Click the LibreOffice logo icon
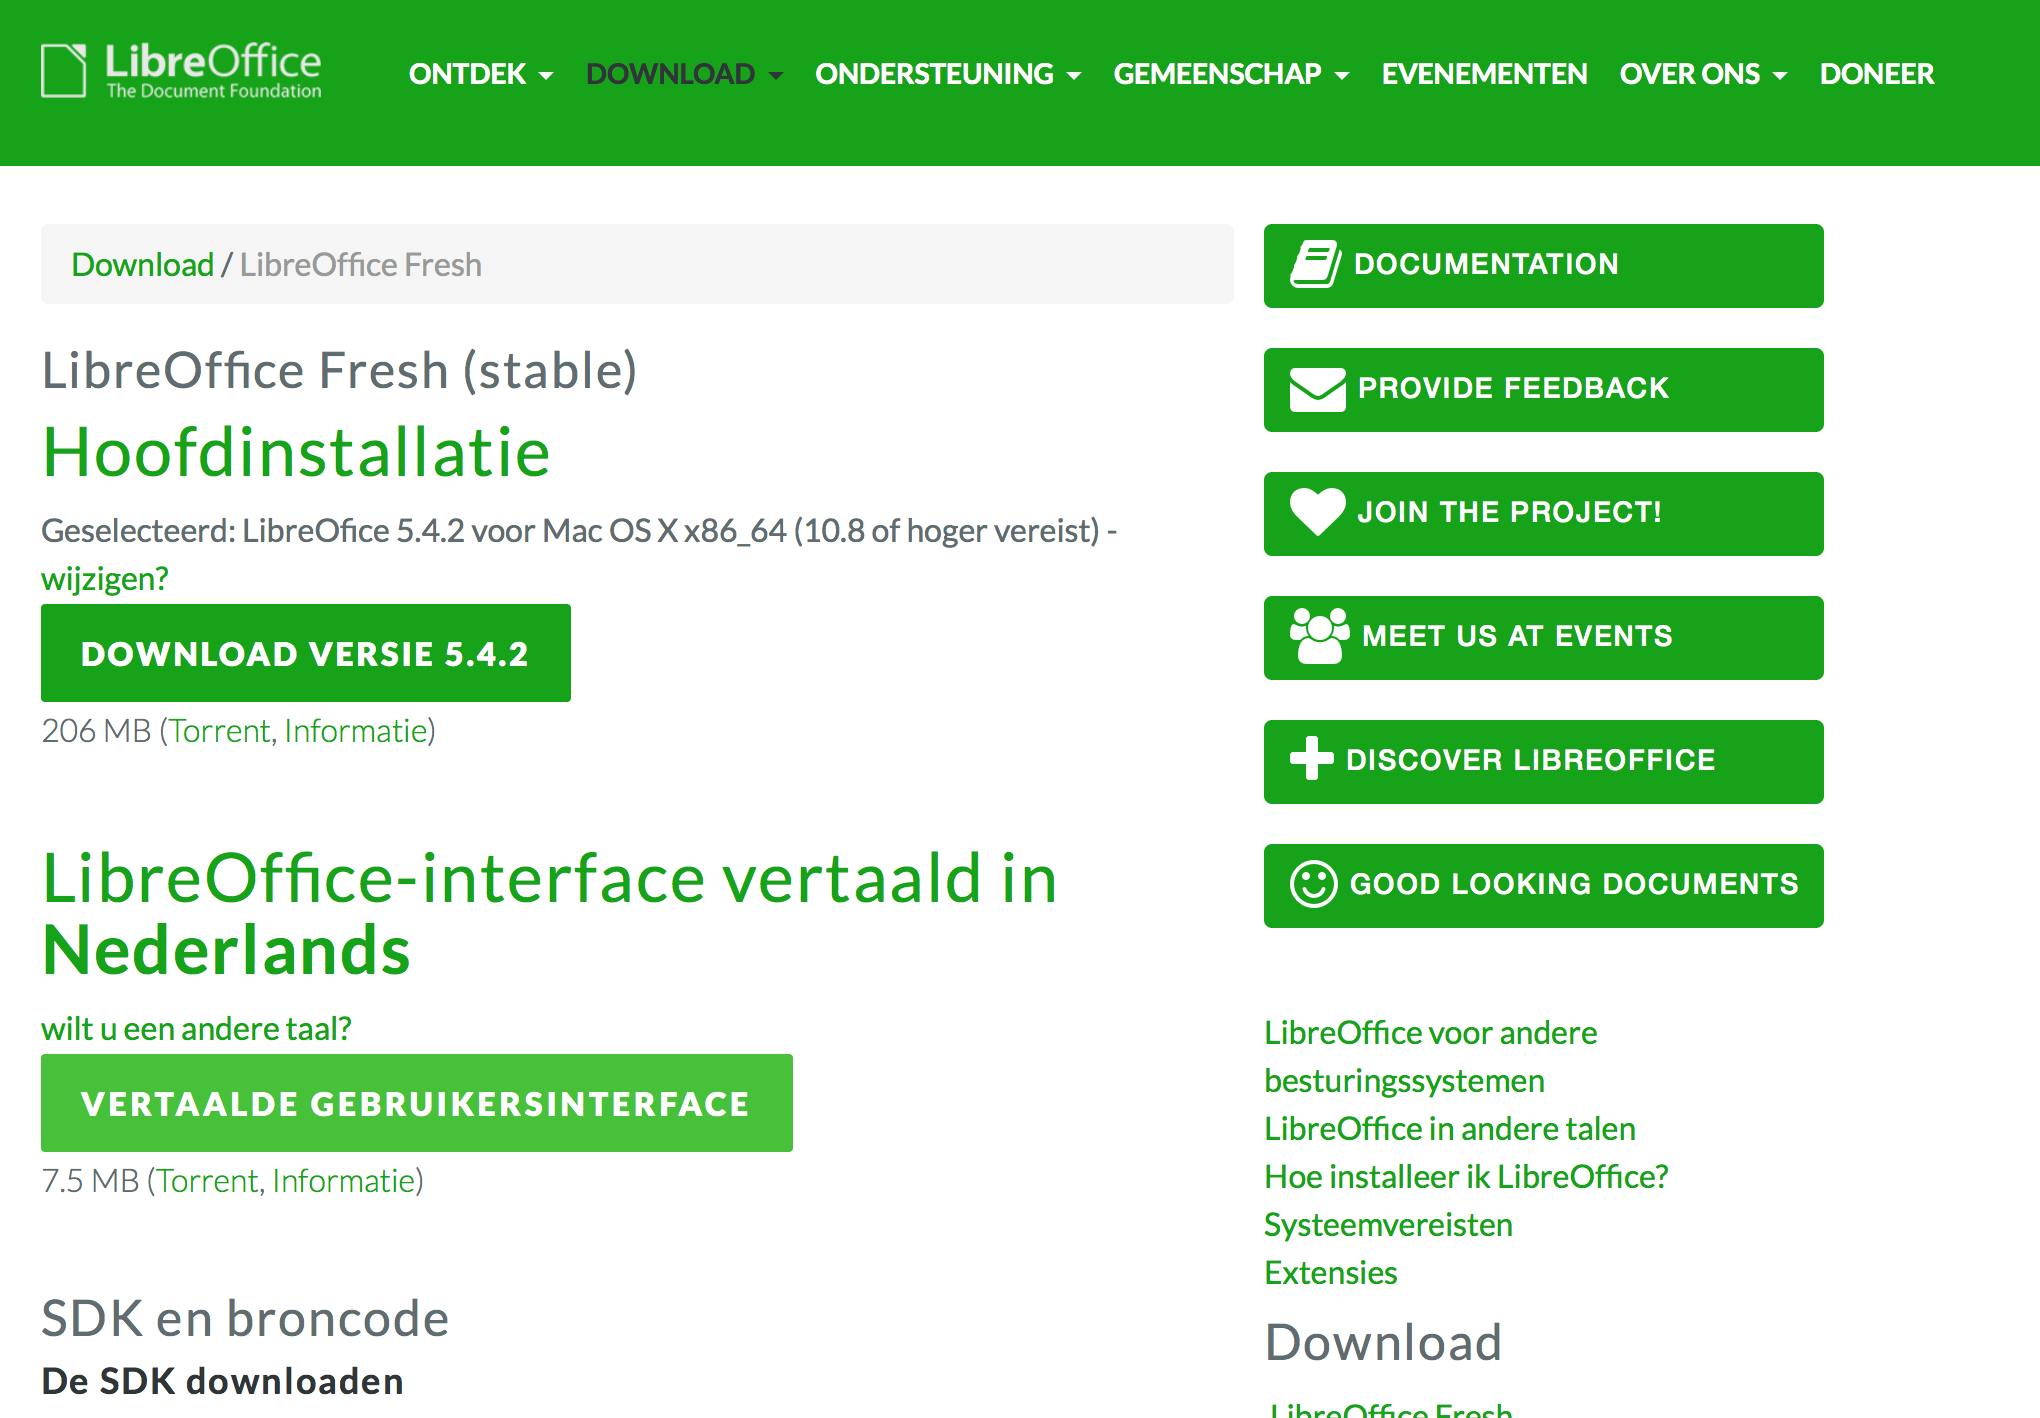The image size is (2040, 1418). 64,71
